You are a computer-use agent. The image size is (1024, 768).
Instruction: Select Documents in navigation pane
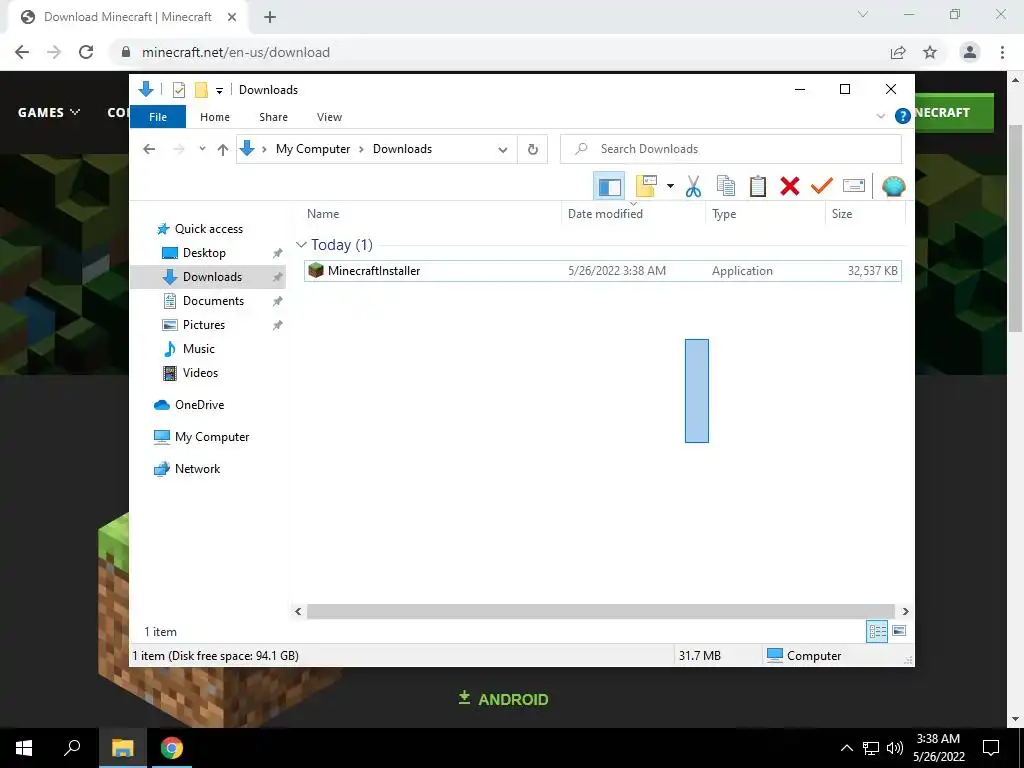point(213,300)
